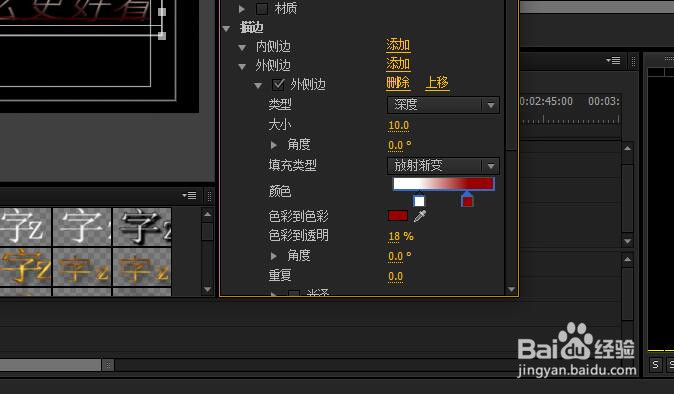674x394 pixels.
Task: Select the red gradient color stop
Action: point(467,200)
